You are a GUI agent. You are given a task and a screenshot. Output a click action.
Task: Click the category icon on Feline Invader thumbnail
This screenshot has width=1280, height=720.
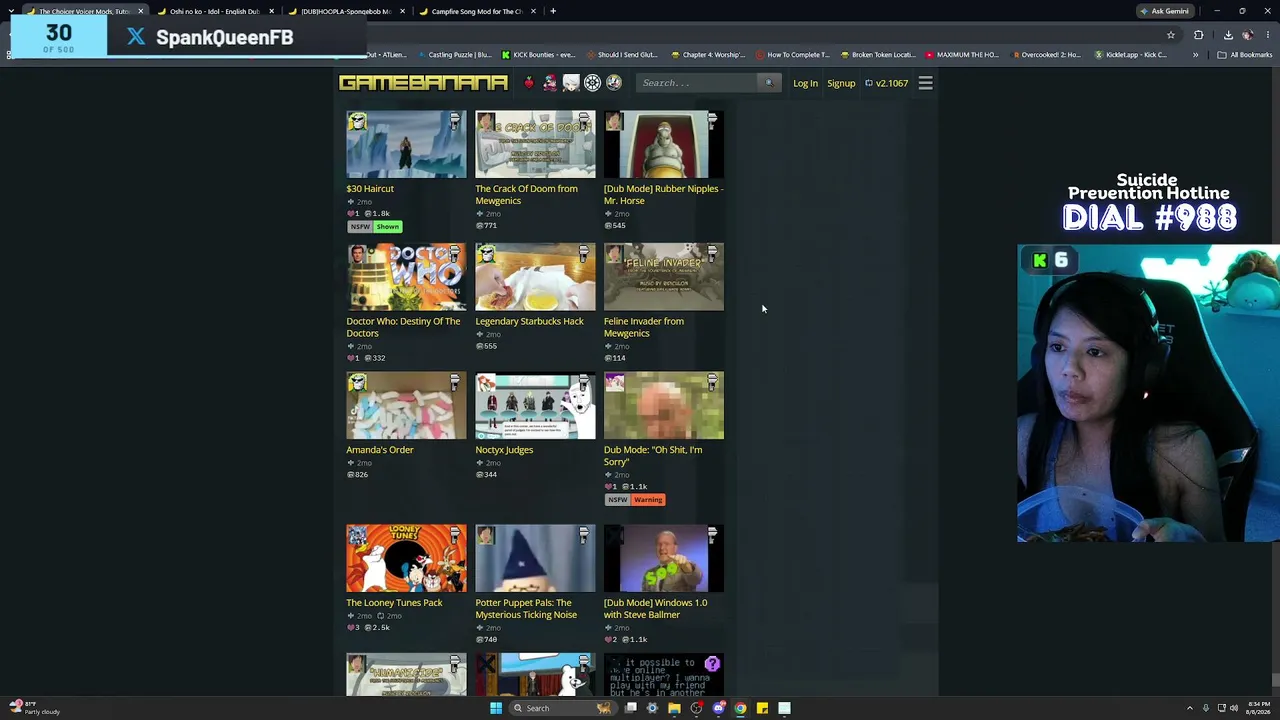[x=713, y=253]
